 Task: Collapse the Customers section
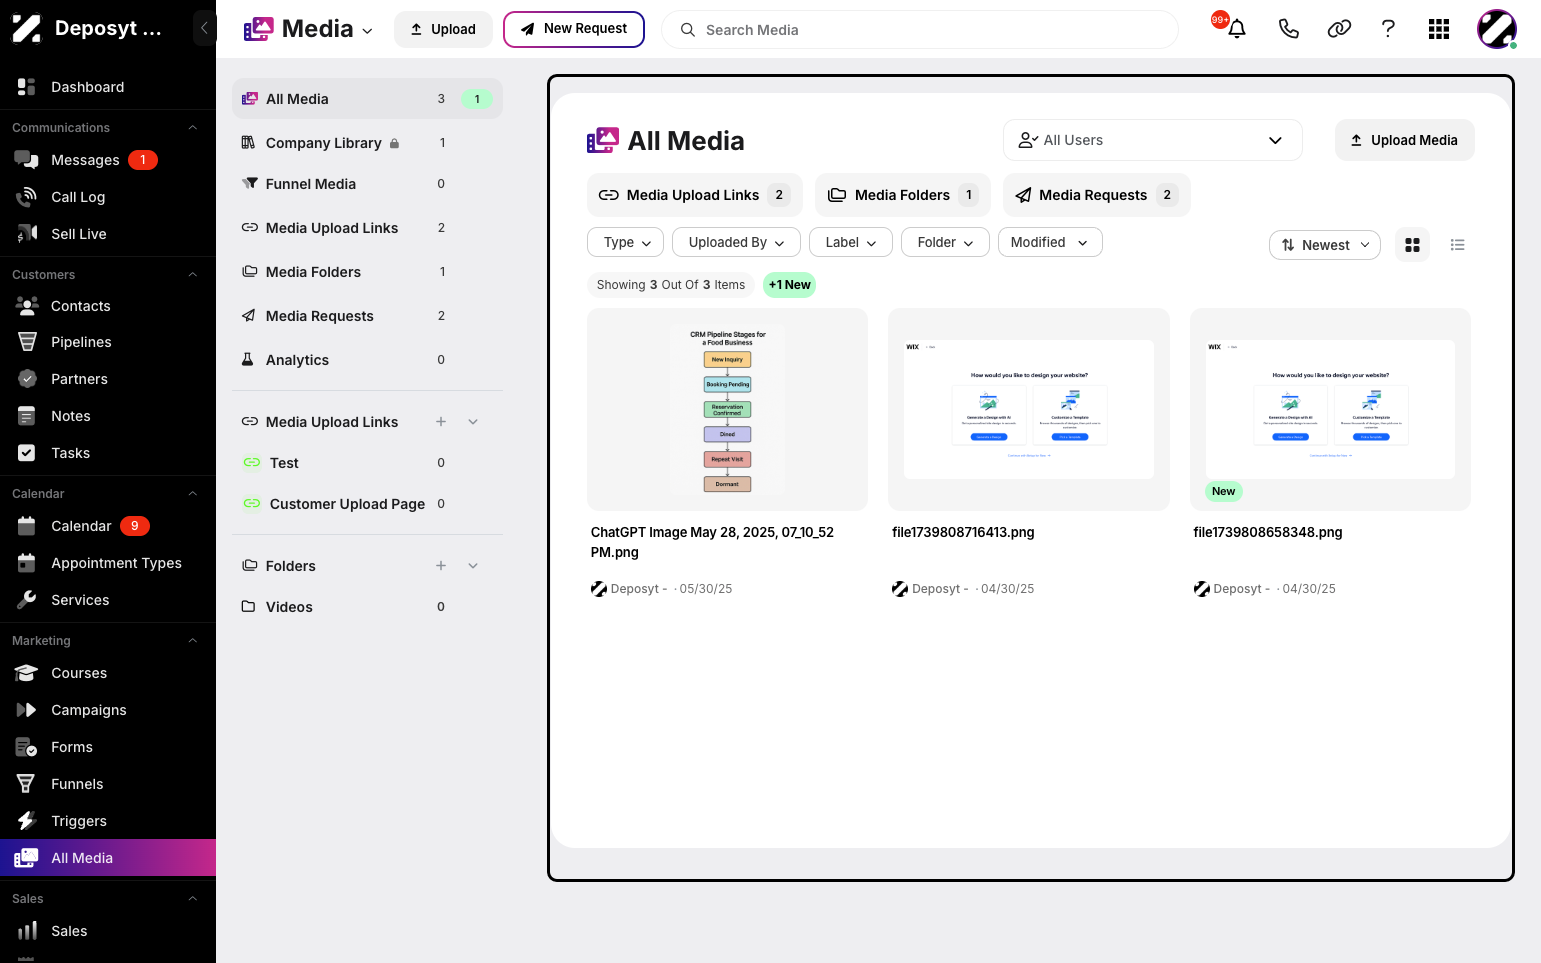click(193, 275)
